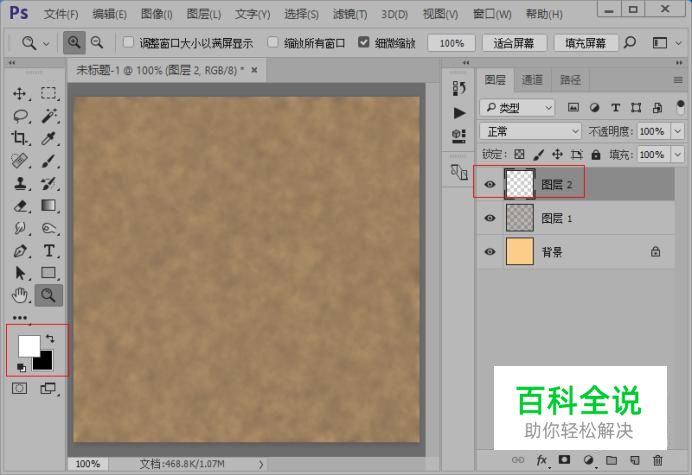Select the Magic Wand tool

pyautogui.click(x=49, y=116)
